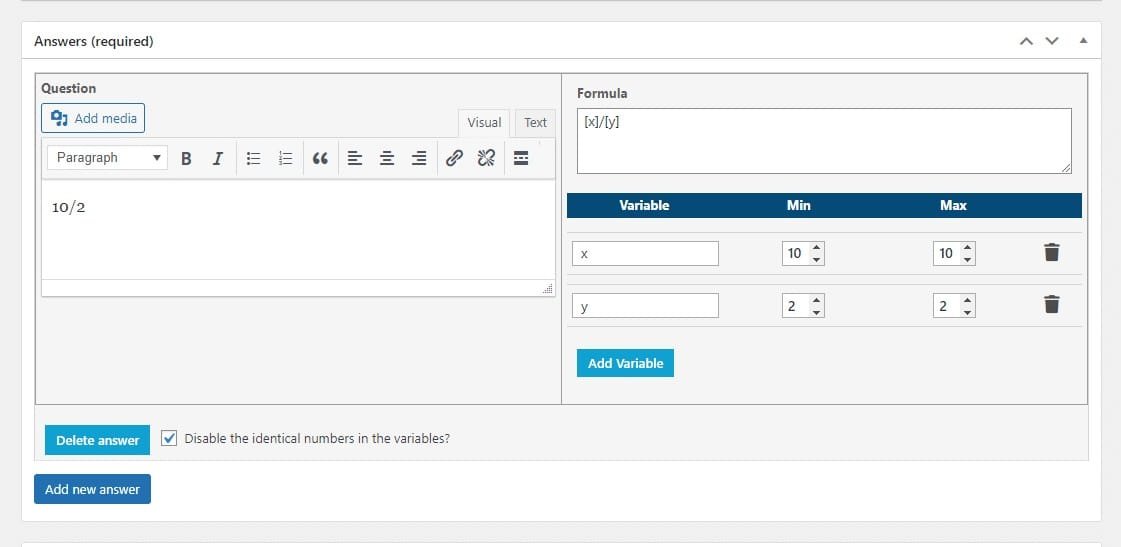Click the Max column header
1121x547 pixels.
(x=953, y=205)
